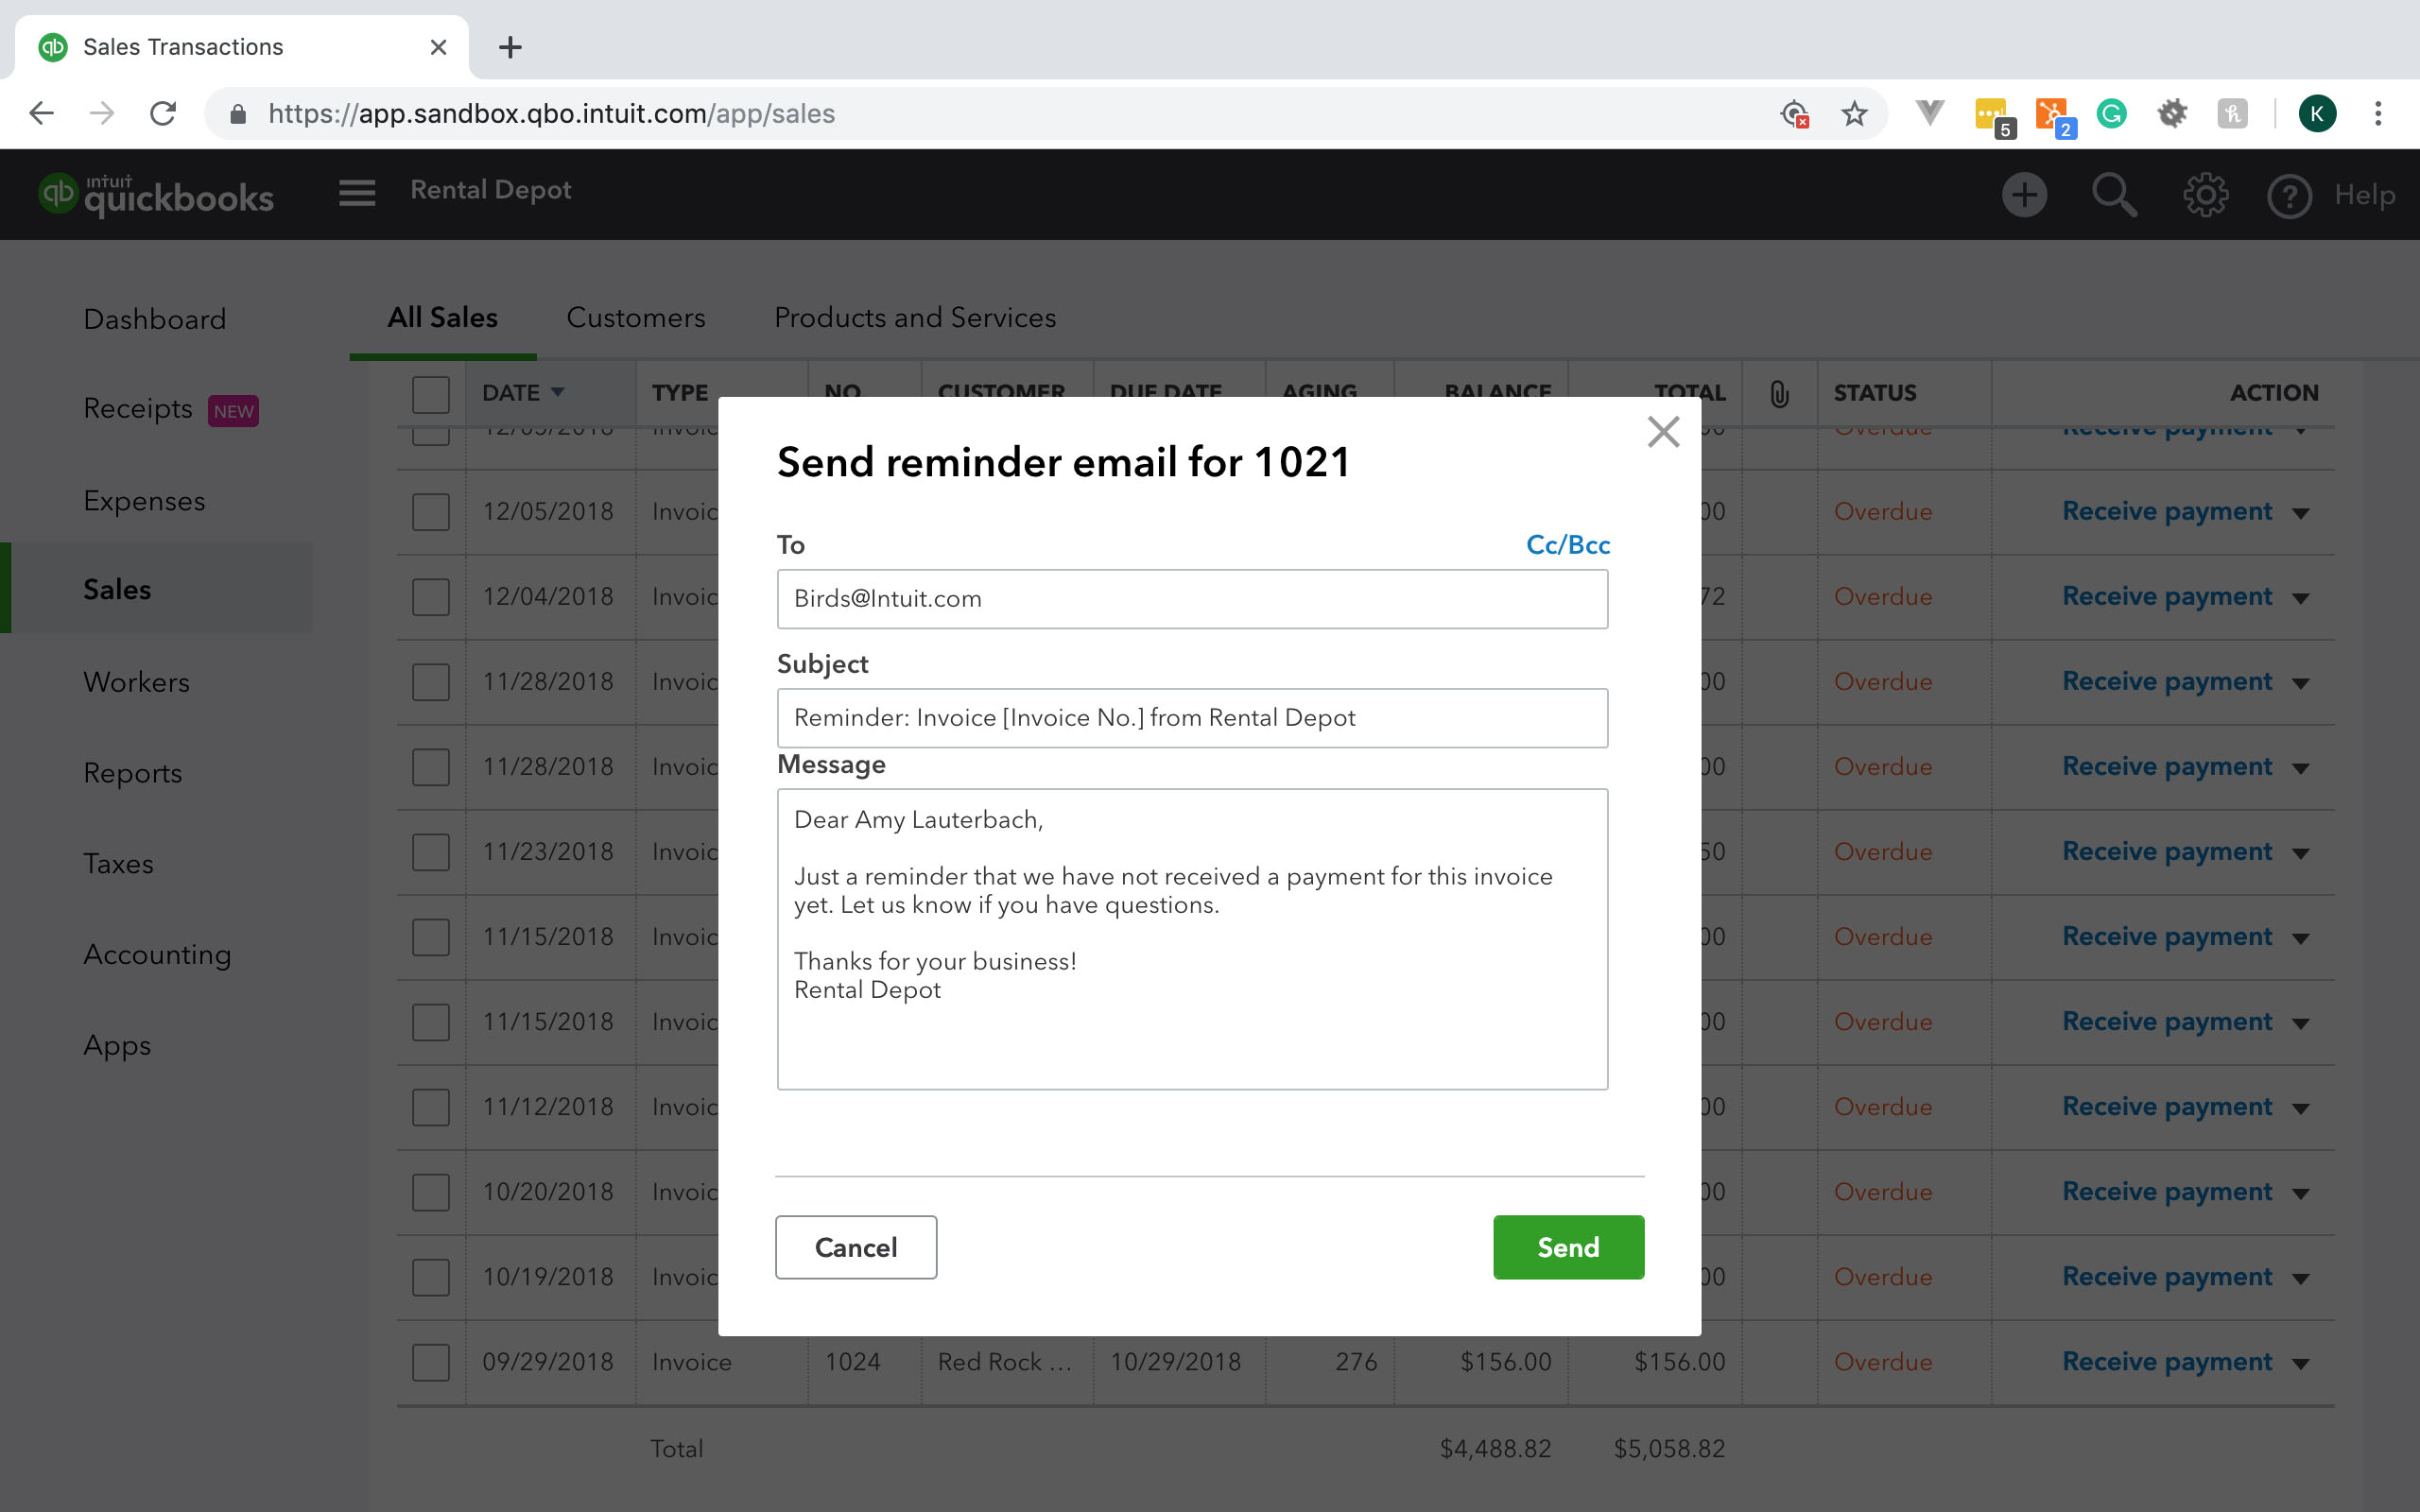Click the attachment paperclip column header

coord(1779,393)
